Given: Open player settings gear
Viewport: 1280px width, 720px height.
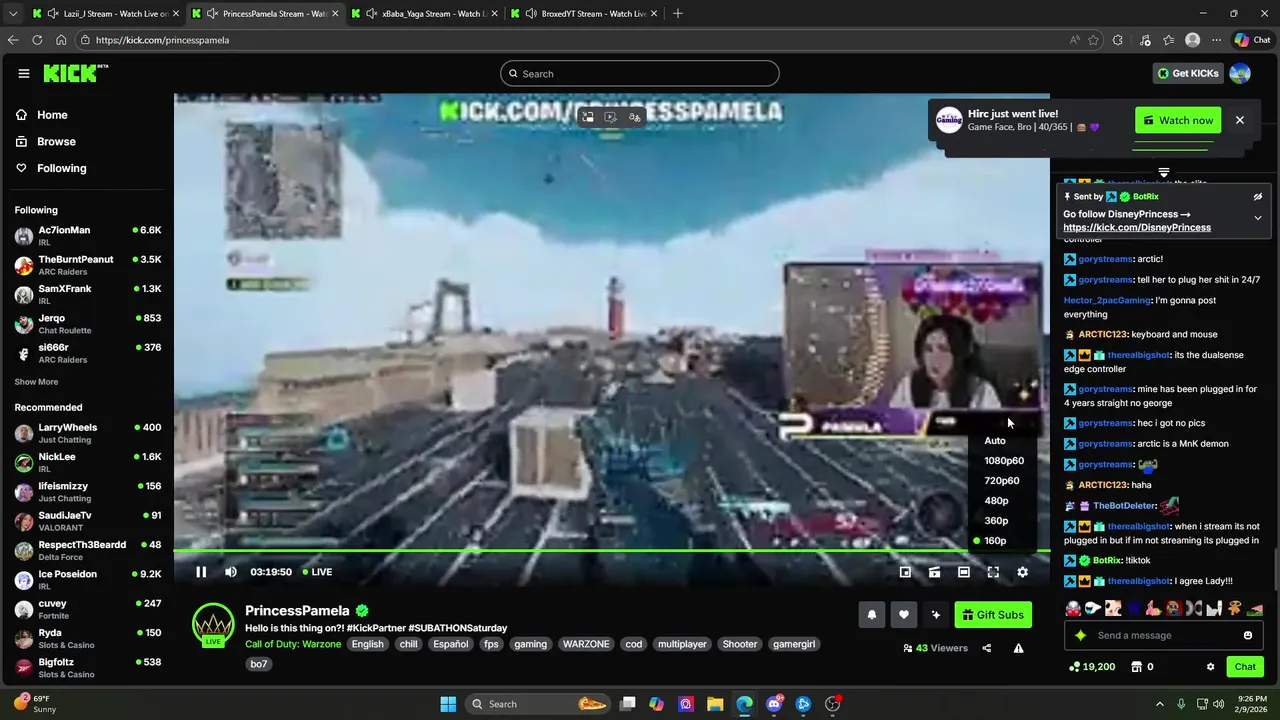Looking at the screenshot, I should point(1022,572).
